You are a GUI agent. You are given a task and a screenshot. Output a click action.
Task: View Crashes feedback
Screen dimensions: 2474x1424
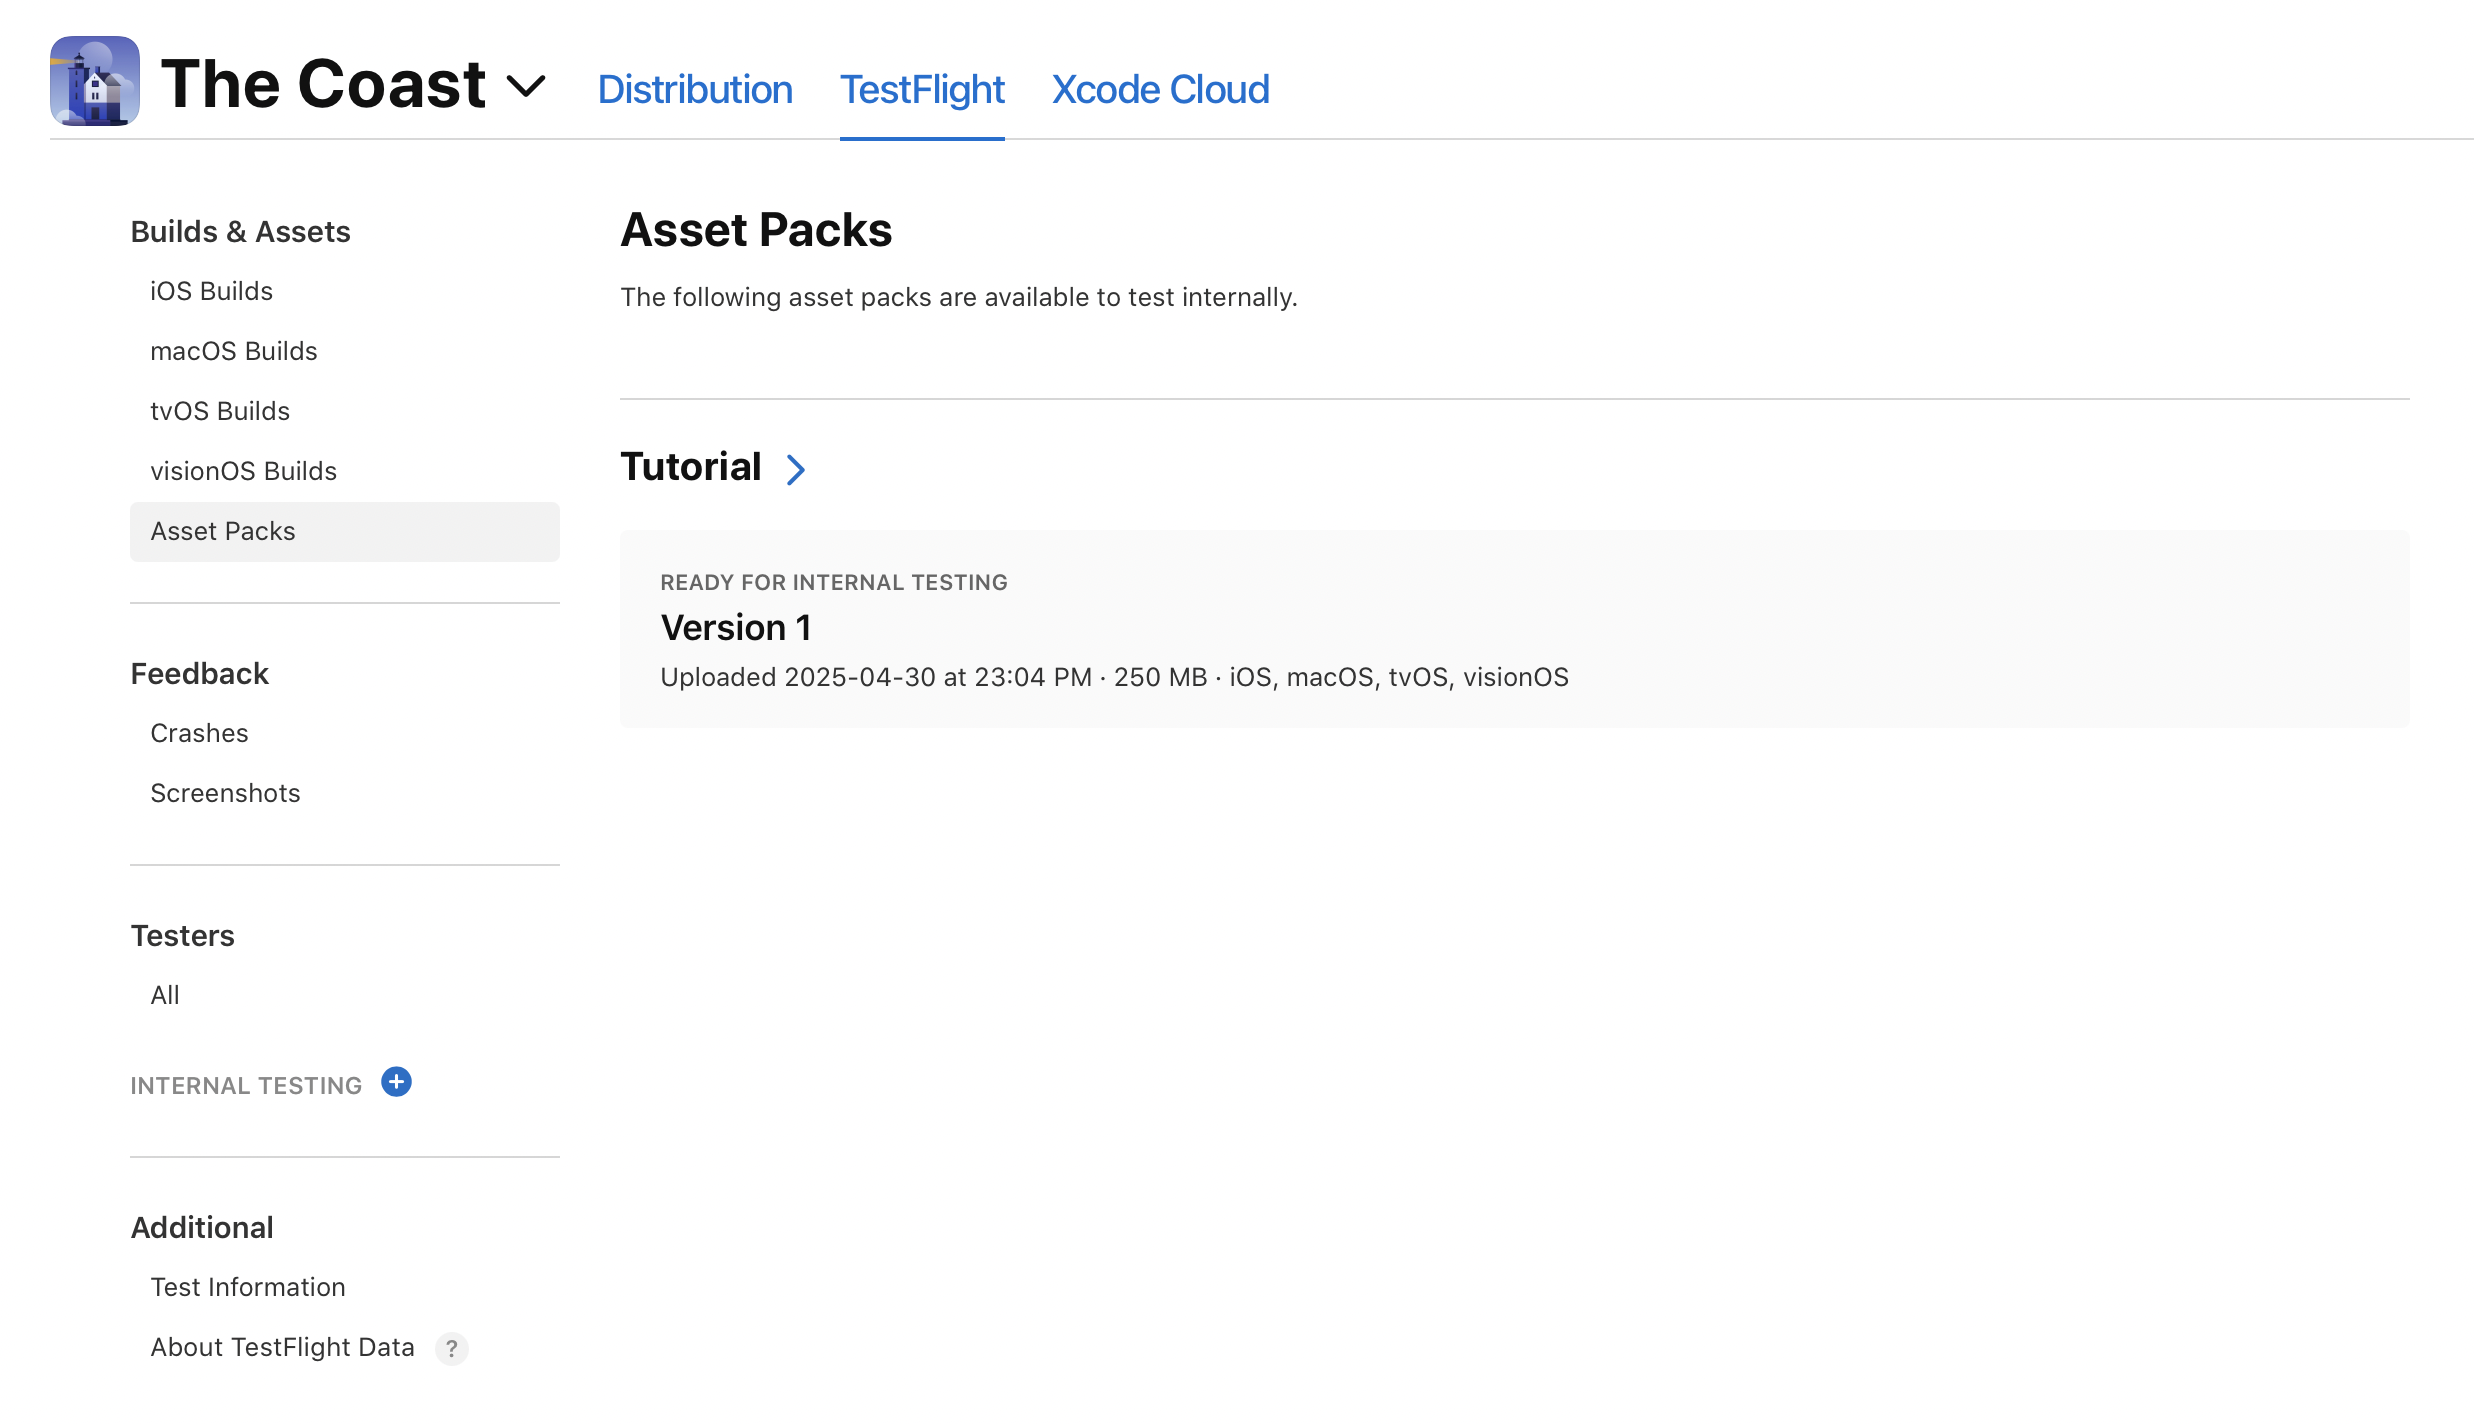199,733
